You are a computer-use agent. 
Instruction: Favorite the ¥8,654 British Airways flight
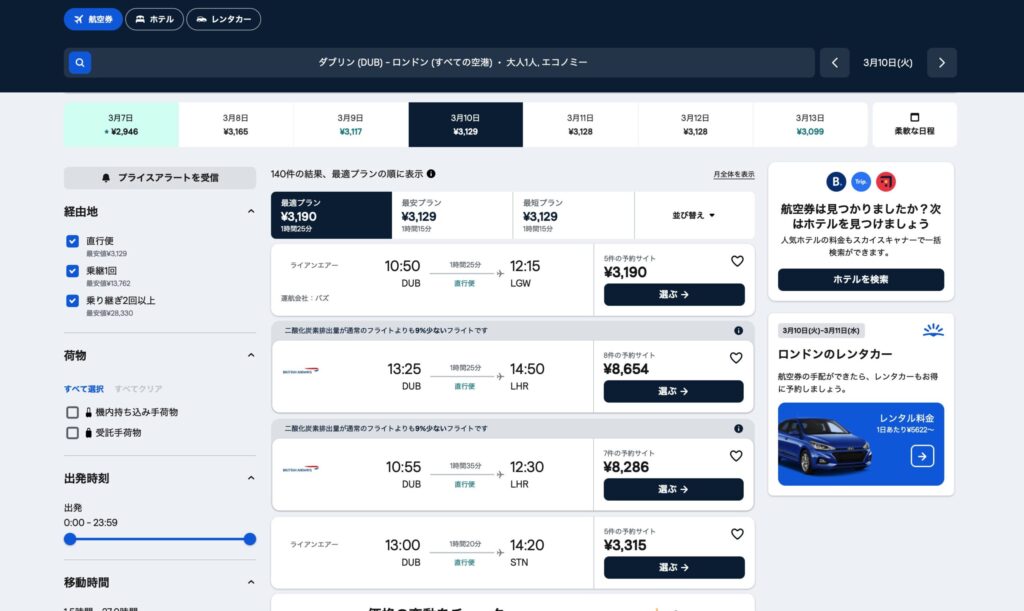737,358
